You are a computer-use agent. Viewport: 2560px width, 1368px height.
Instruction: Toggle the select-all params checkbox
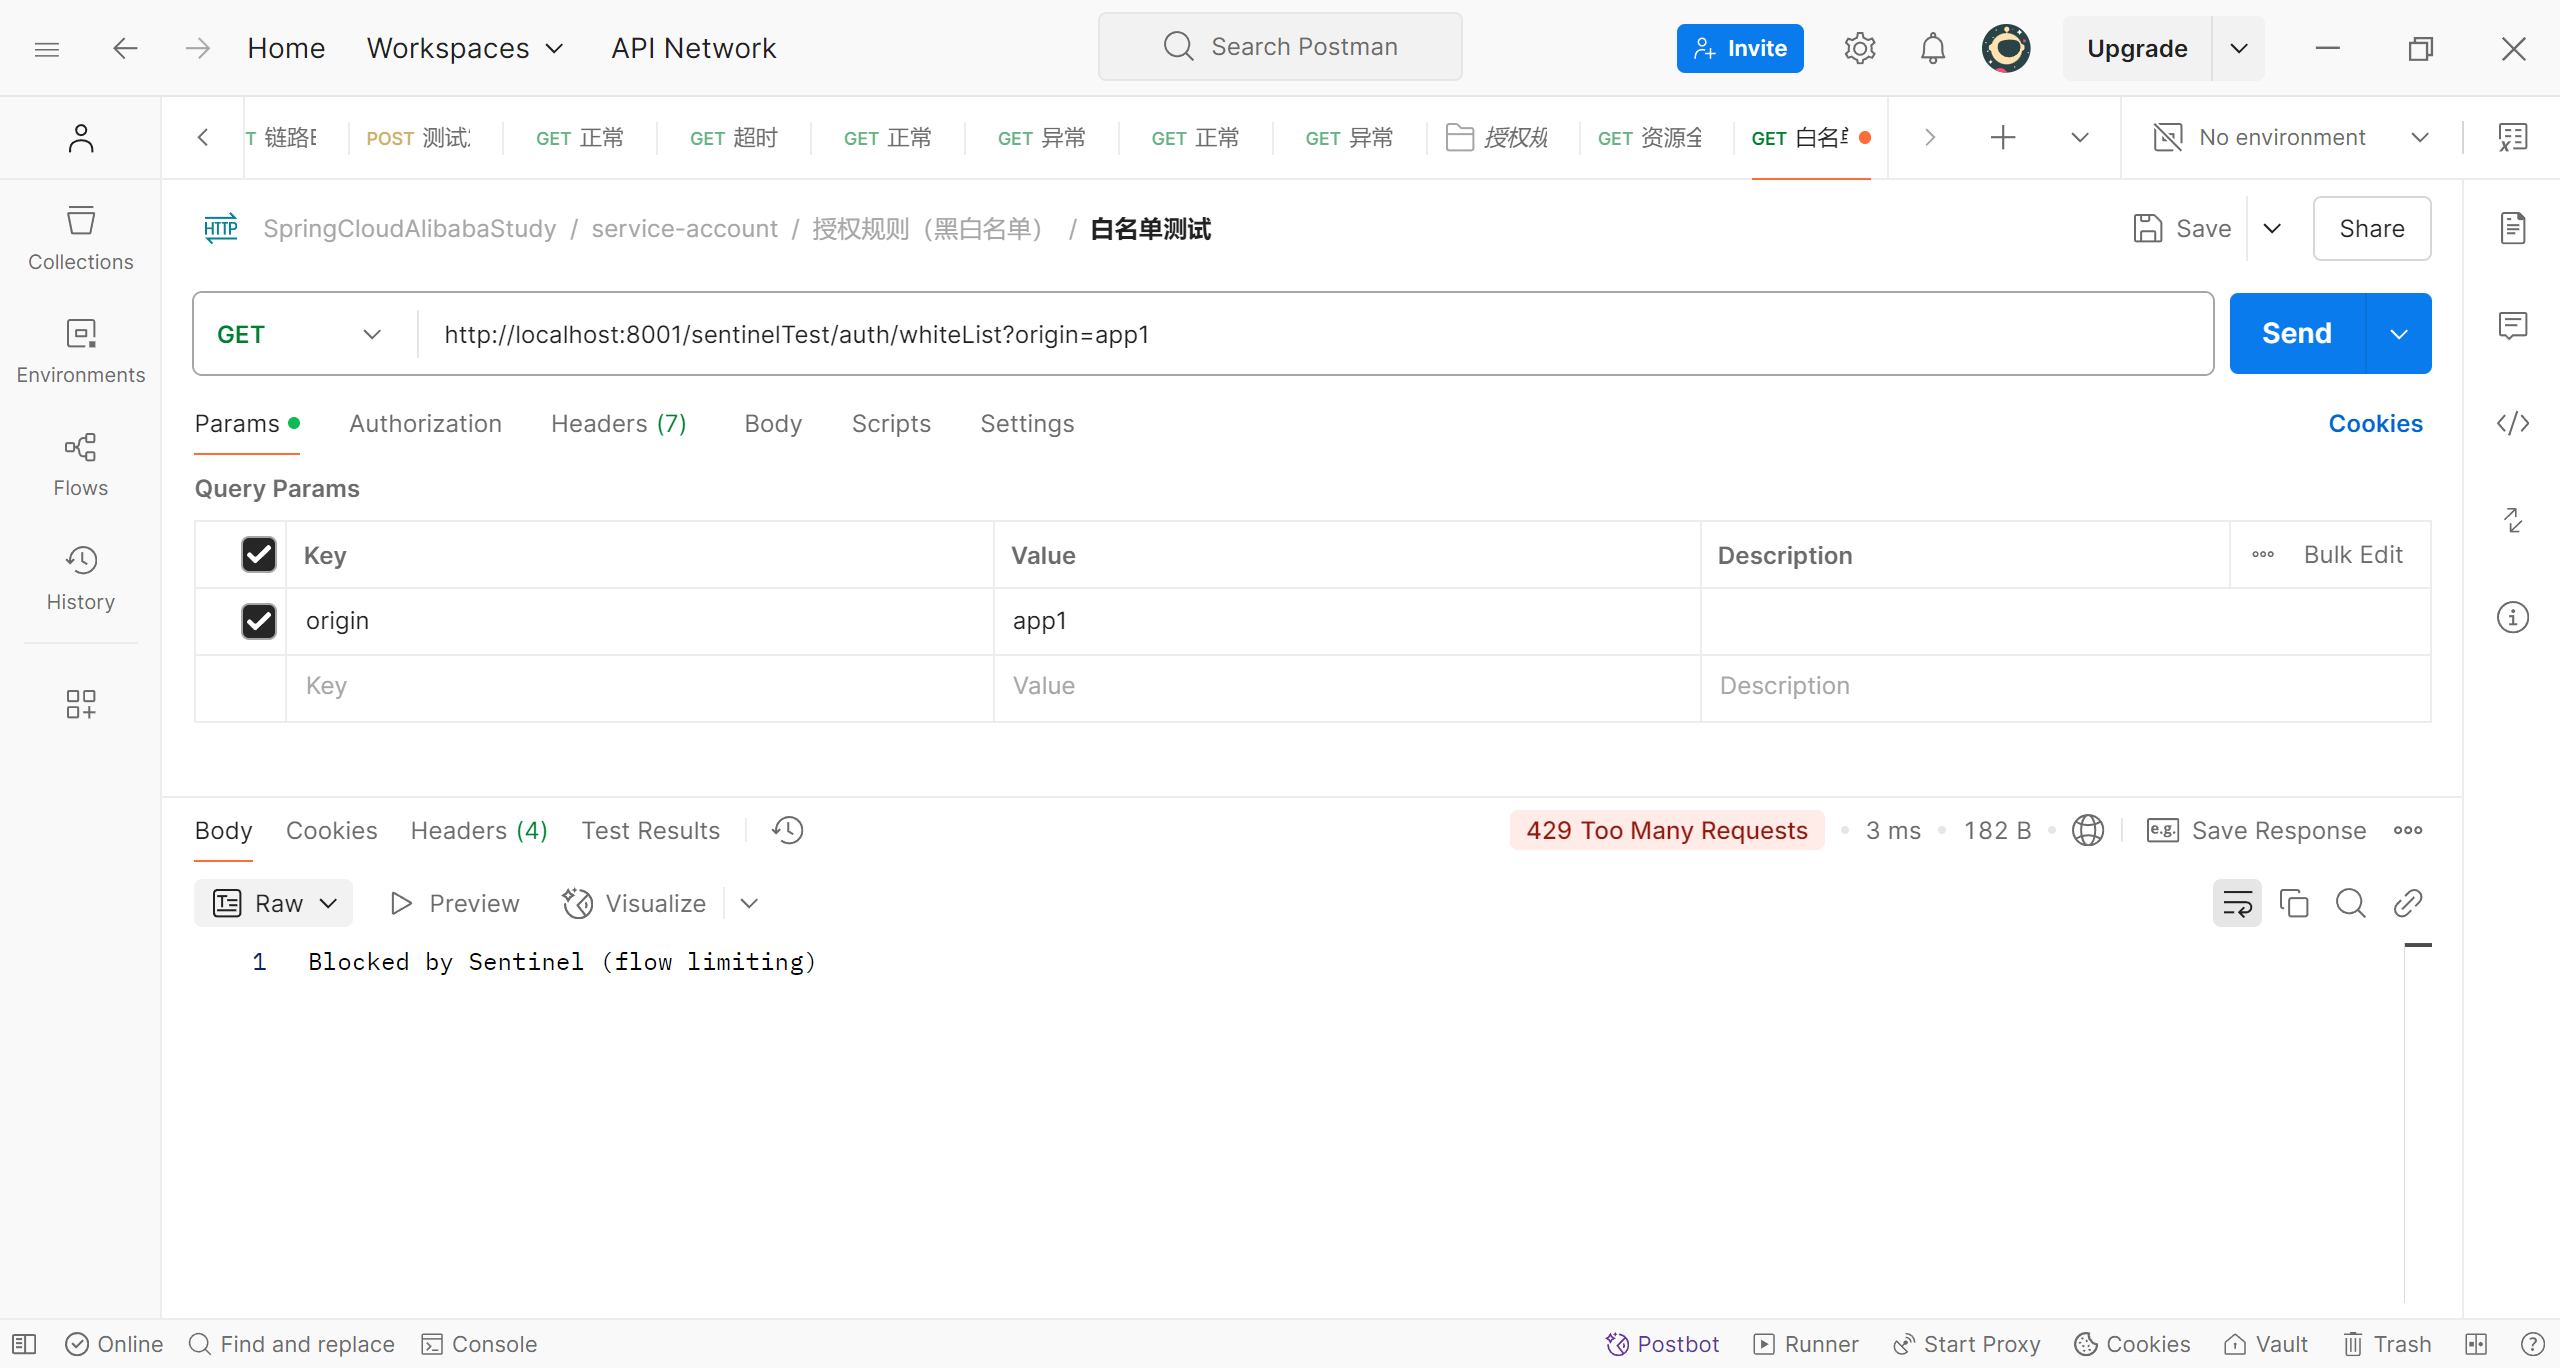(259, 555)
